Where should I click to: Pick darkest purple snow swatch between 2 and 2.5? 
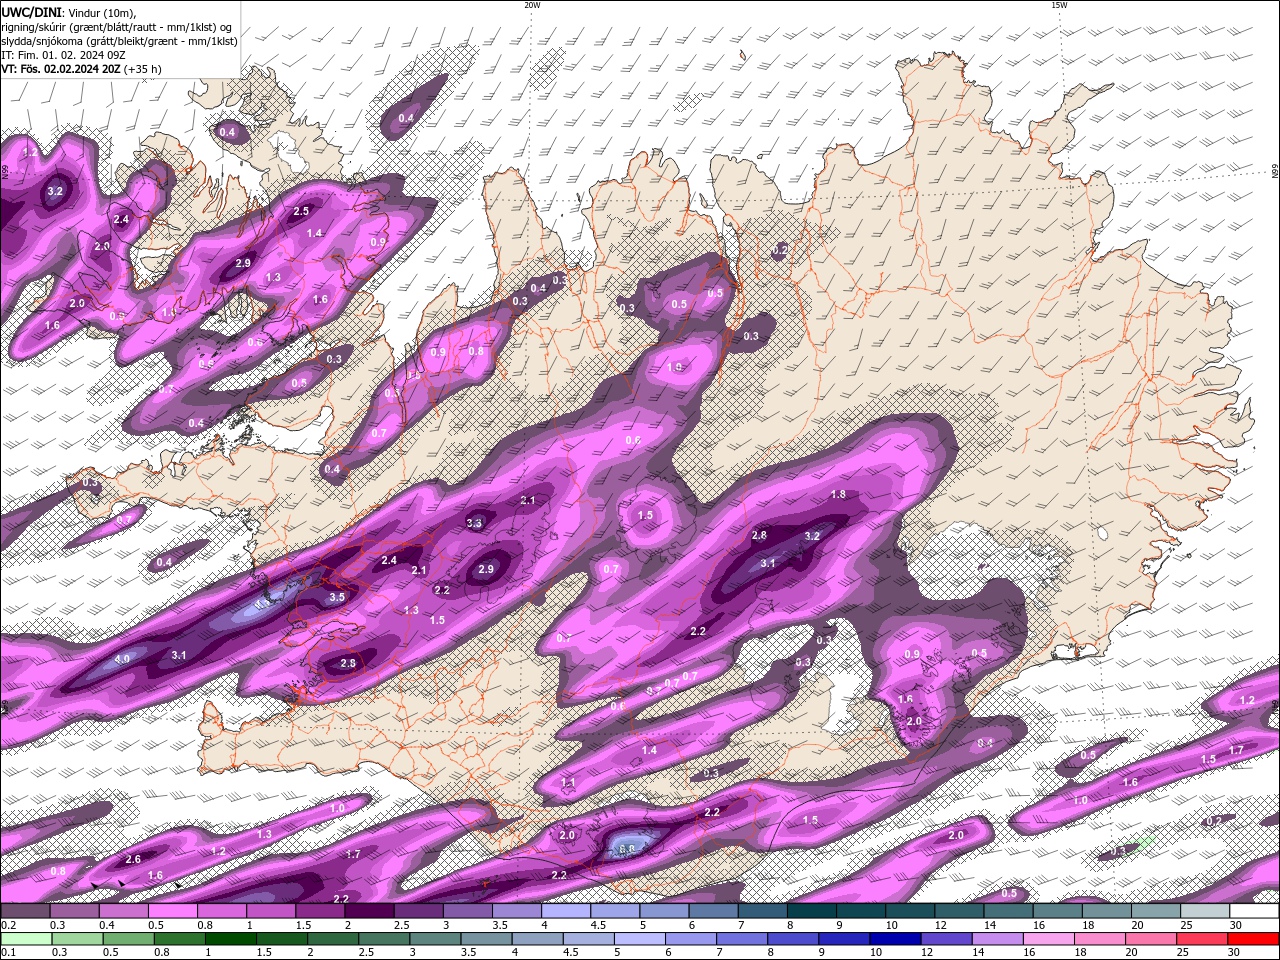[x=369, y=911]
